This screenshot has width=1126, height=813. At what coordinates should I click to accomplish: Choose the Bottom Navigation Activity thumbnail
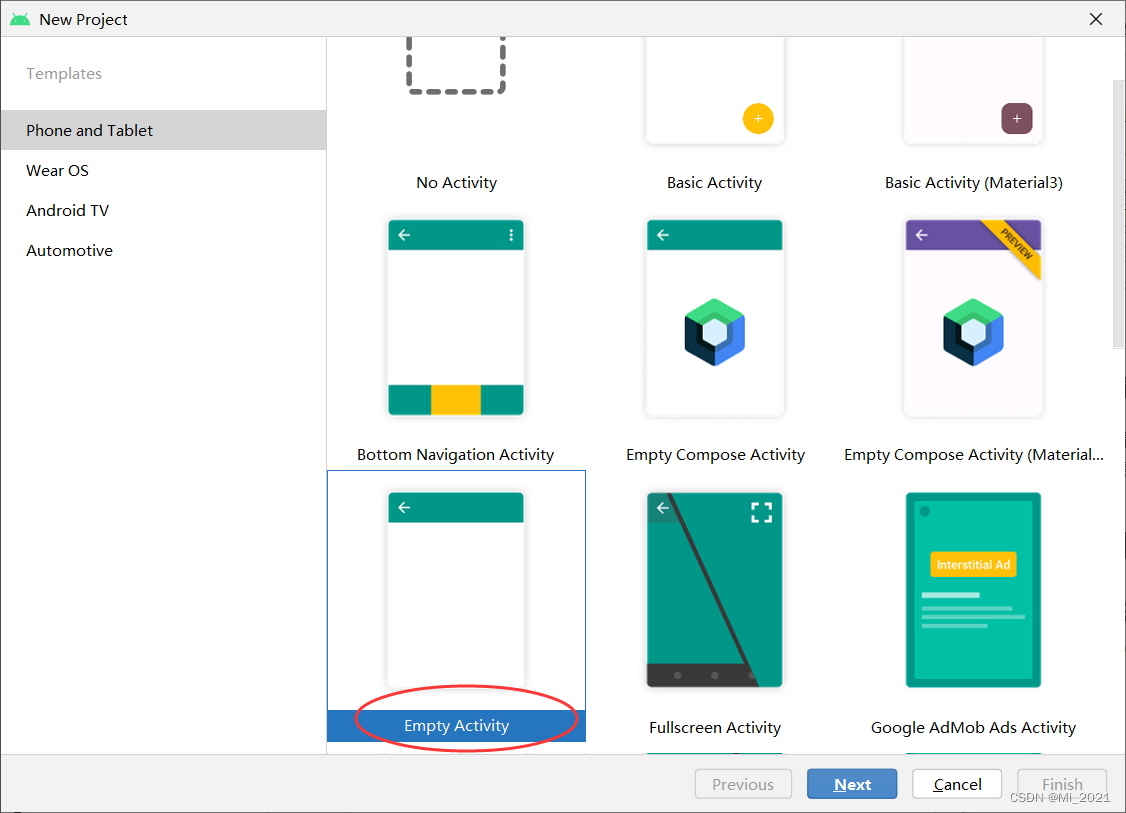pos(456,317)
